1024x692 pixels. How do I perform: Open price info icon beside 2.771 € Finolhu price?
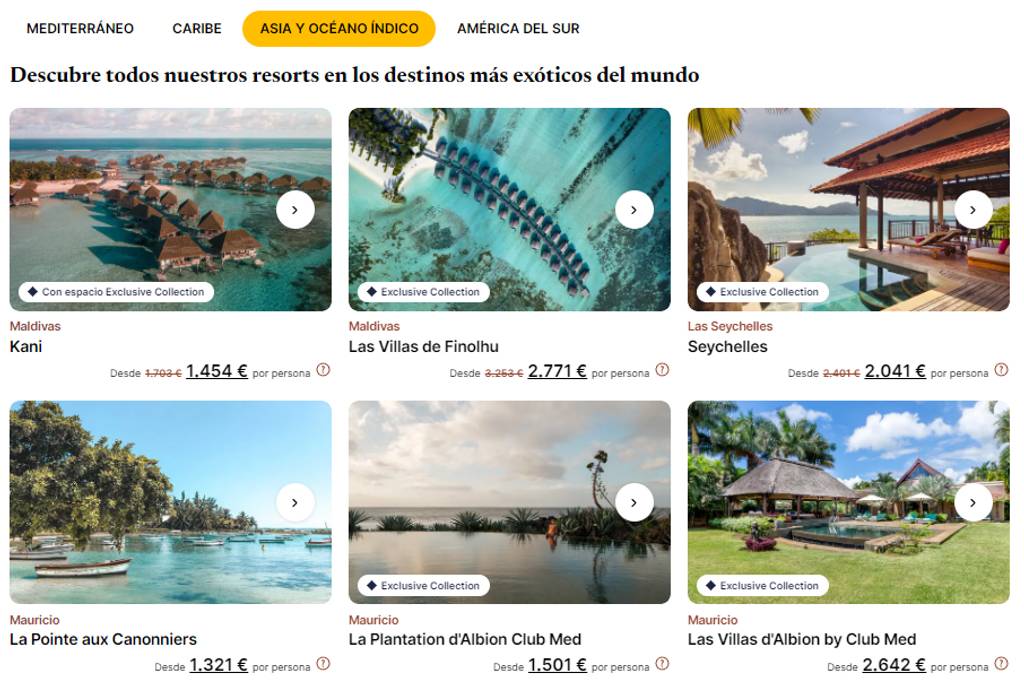click(x=662, y=370)
